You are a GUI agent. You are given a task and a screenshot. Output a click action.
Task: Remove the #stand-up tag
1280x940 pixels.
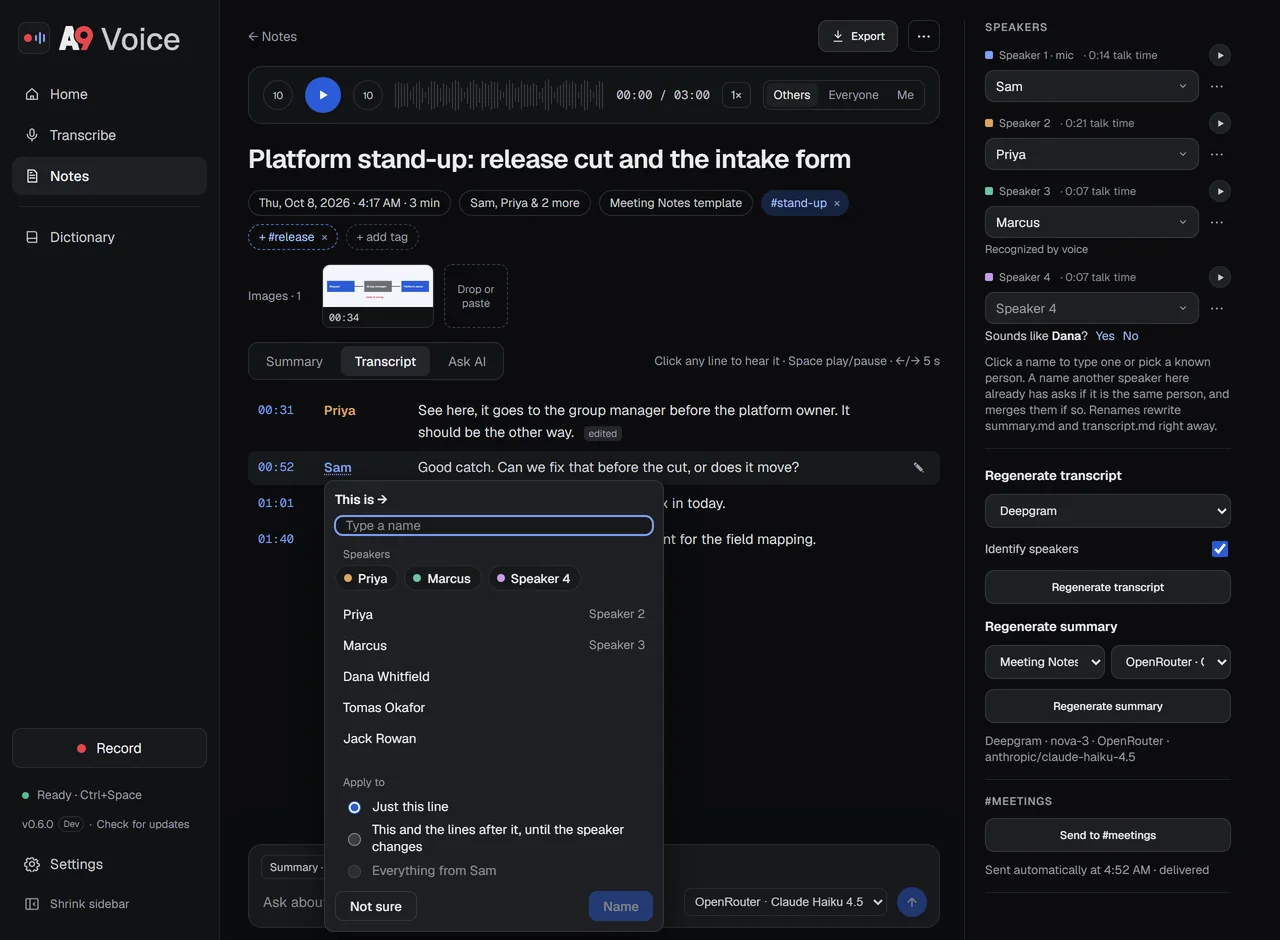837,203
